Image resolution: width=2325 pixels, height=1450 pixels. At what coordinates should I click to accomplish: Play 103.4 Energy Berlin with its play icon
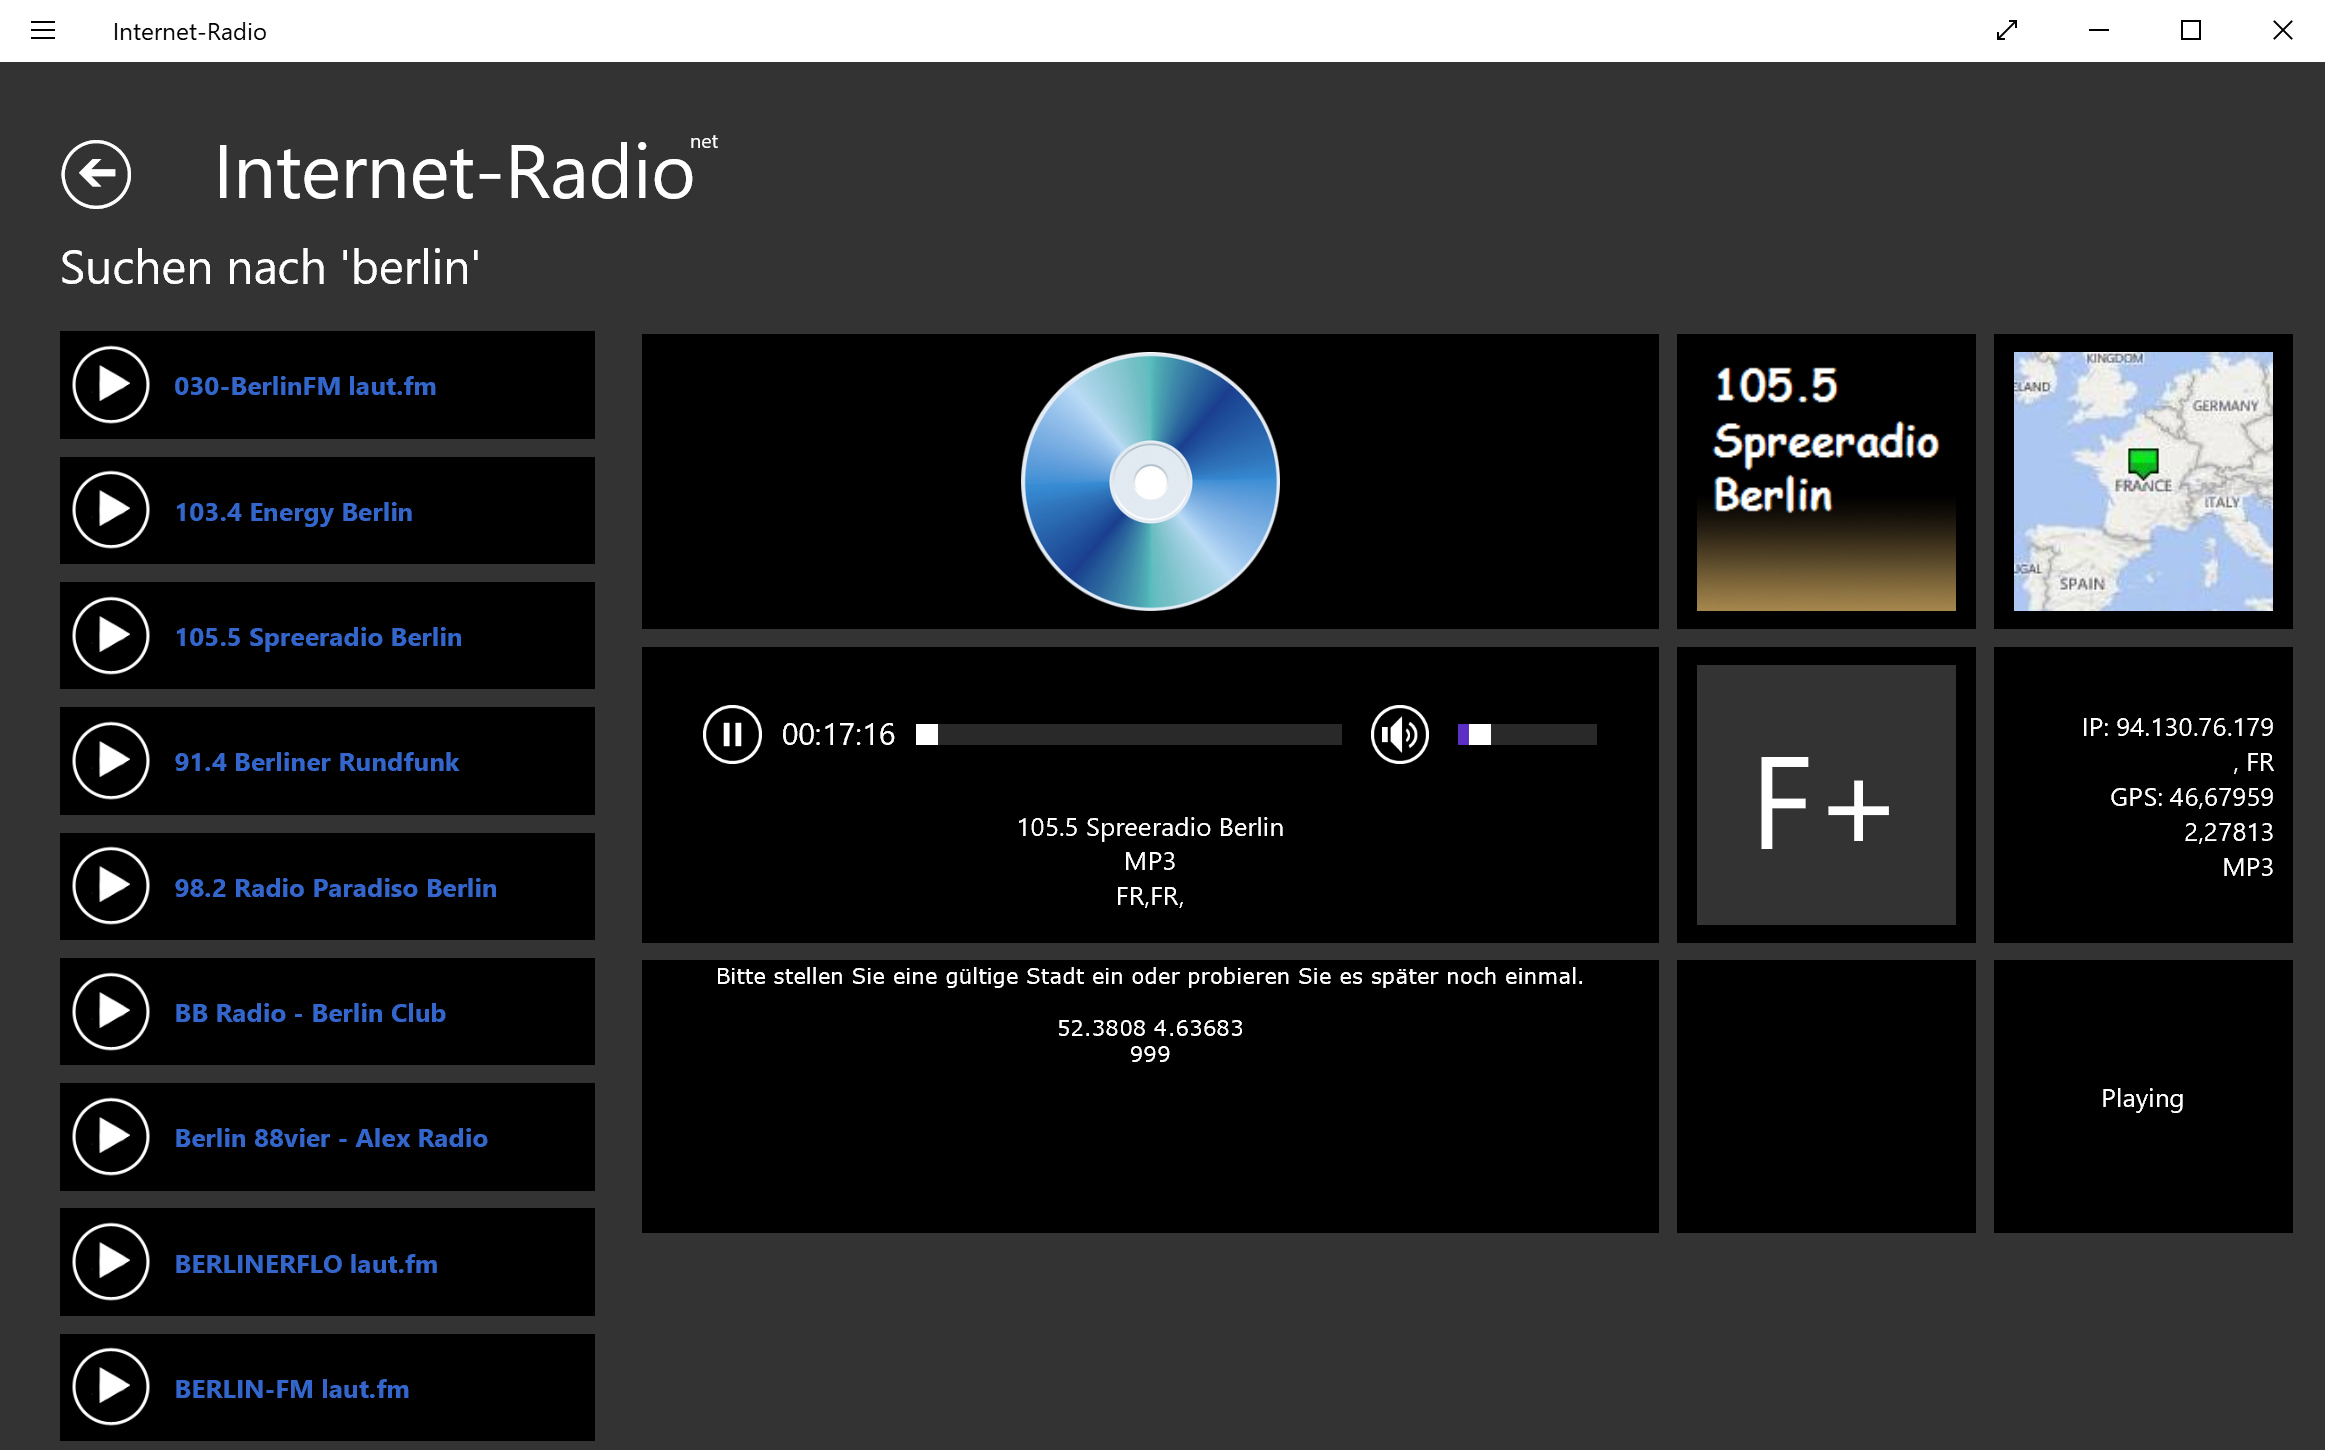coord(111,510)
